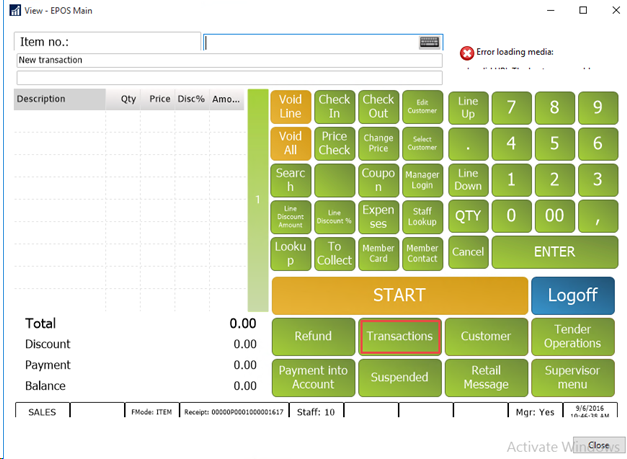
Task: Click the Description column header
Action: click(60, 99)
